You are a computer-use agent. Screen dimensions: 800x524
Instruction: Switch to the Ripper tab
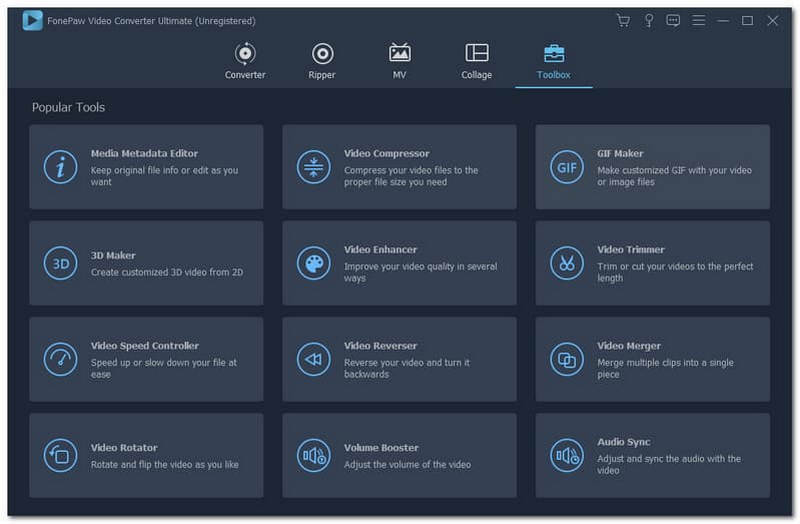322,61
